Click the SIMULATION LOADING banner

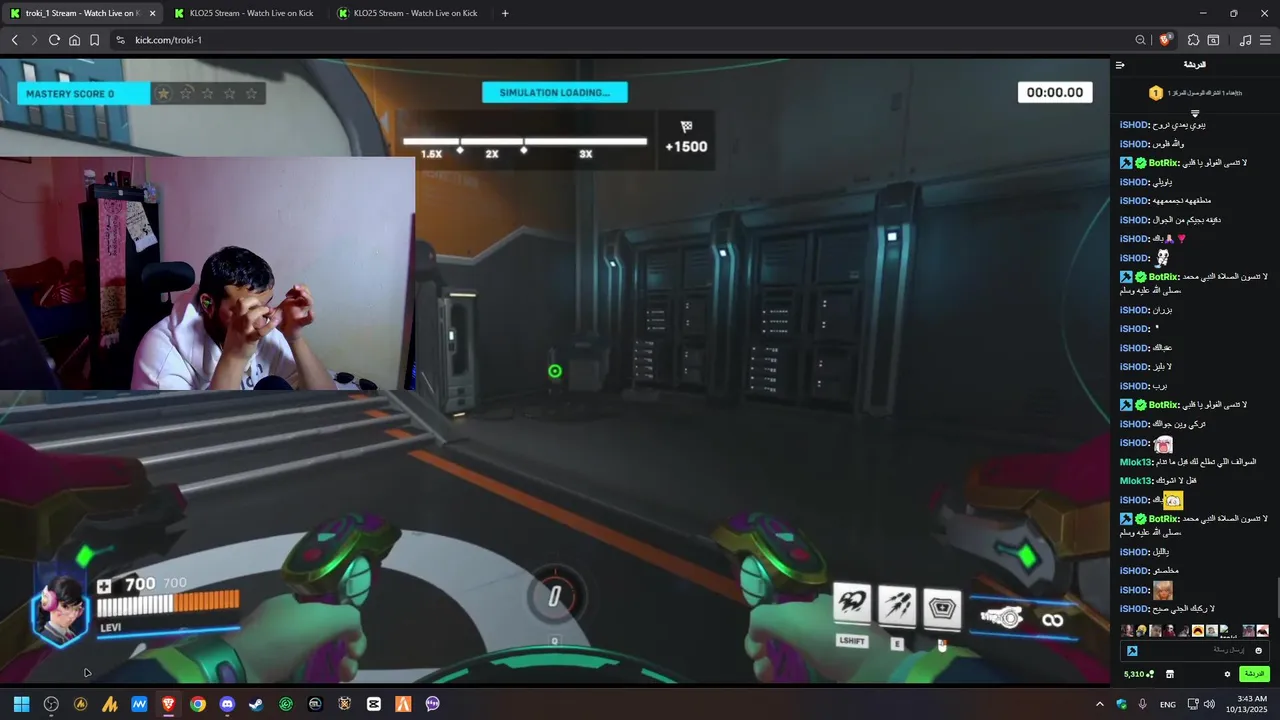coord(555,93)
